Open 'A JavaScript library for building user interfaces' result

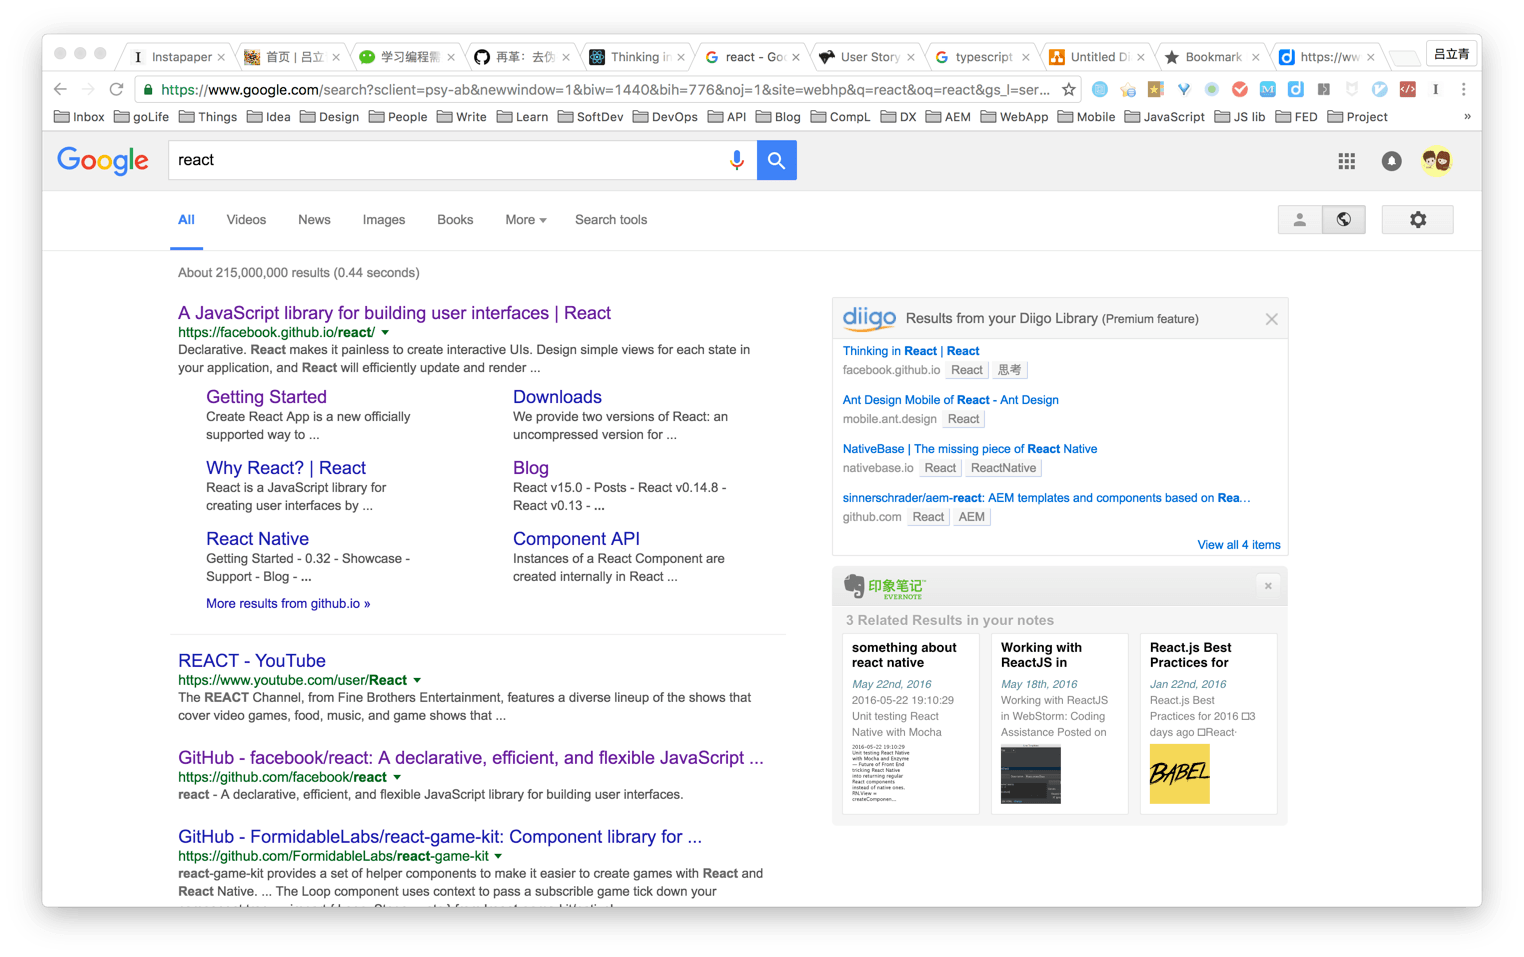tap(394, 313)
